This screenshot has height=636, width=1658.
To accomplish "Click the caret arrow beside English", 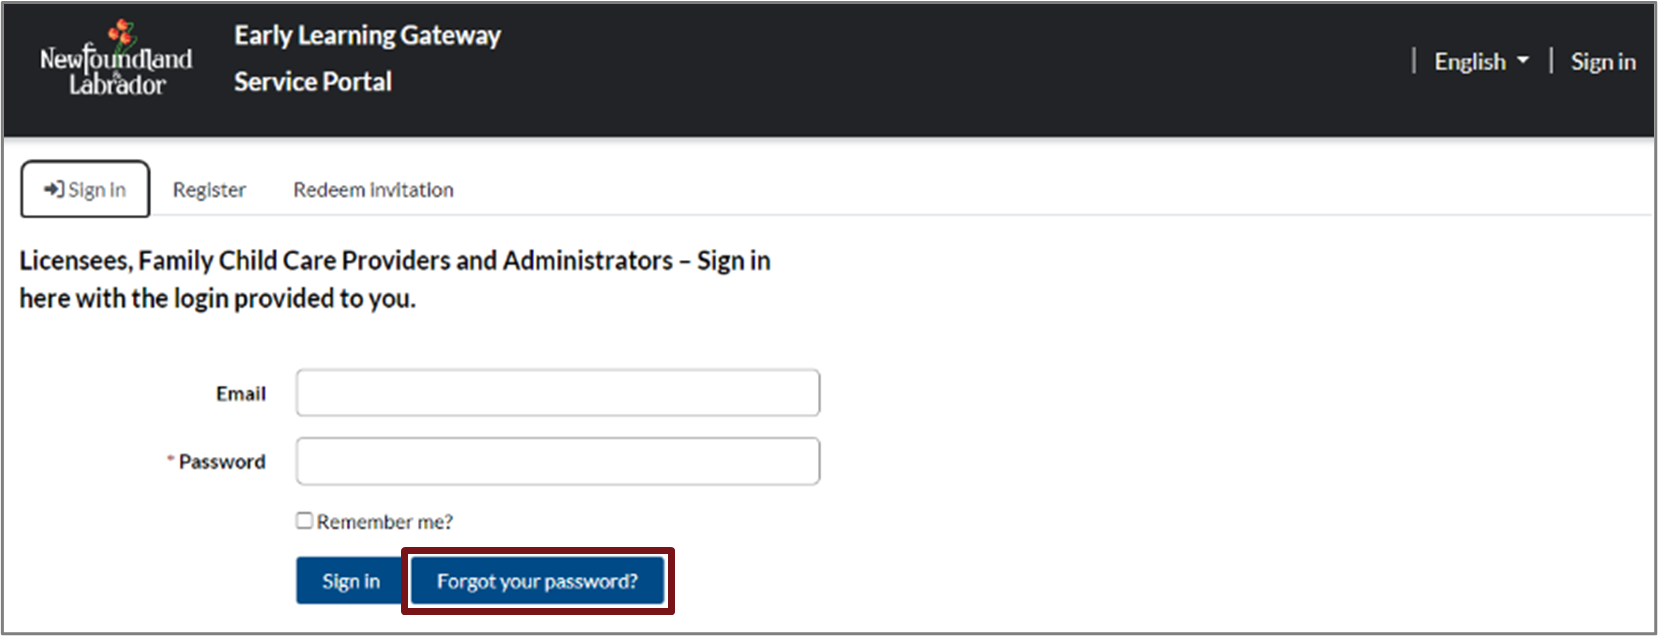I will click(1523, 61).
